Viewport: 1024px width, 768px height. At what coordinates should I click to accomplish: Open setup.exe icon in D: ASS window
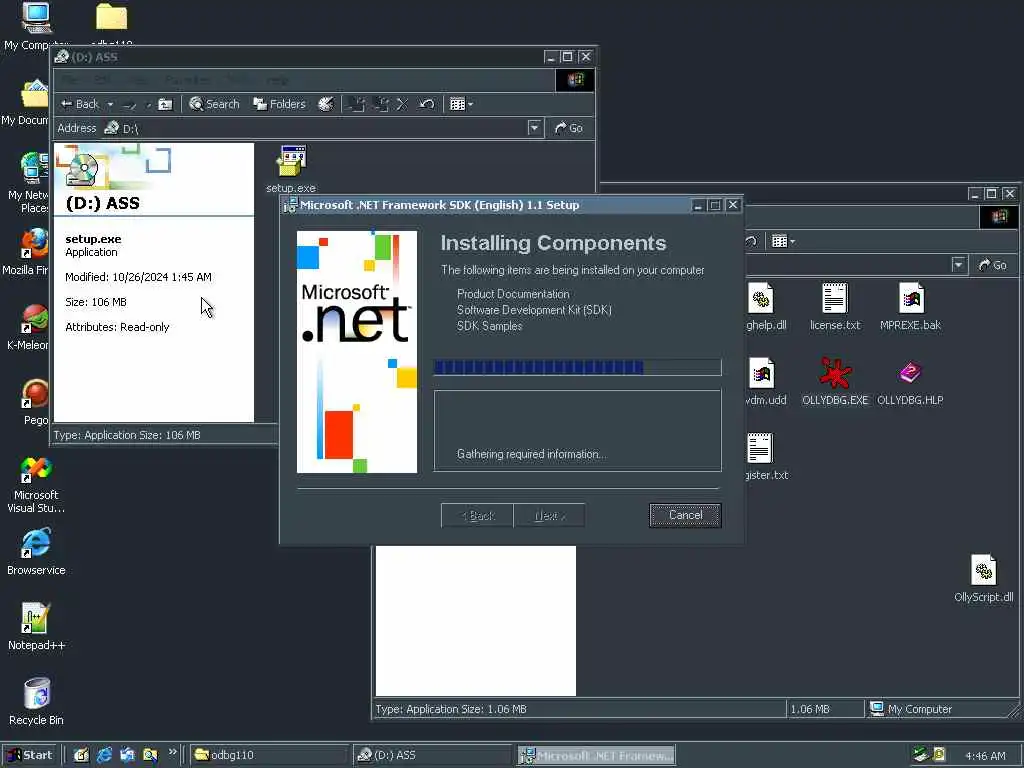tap(291, 169)
